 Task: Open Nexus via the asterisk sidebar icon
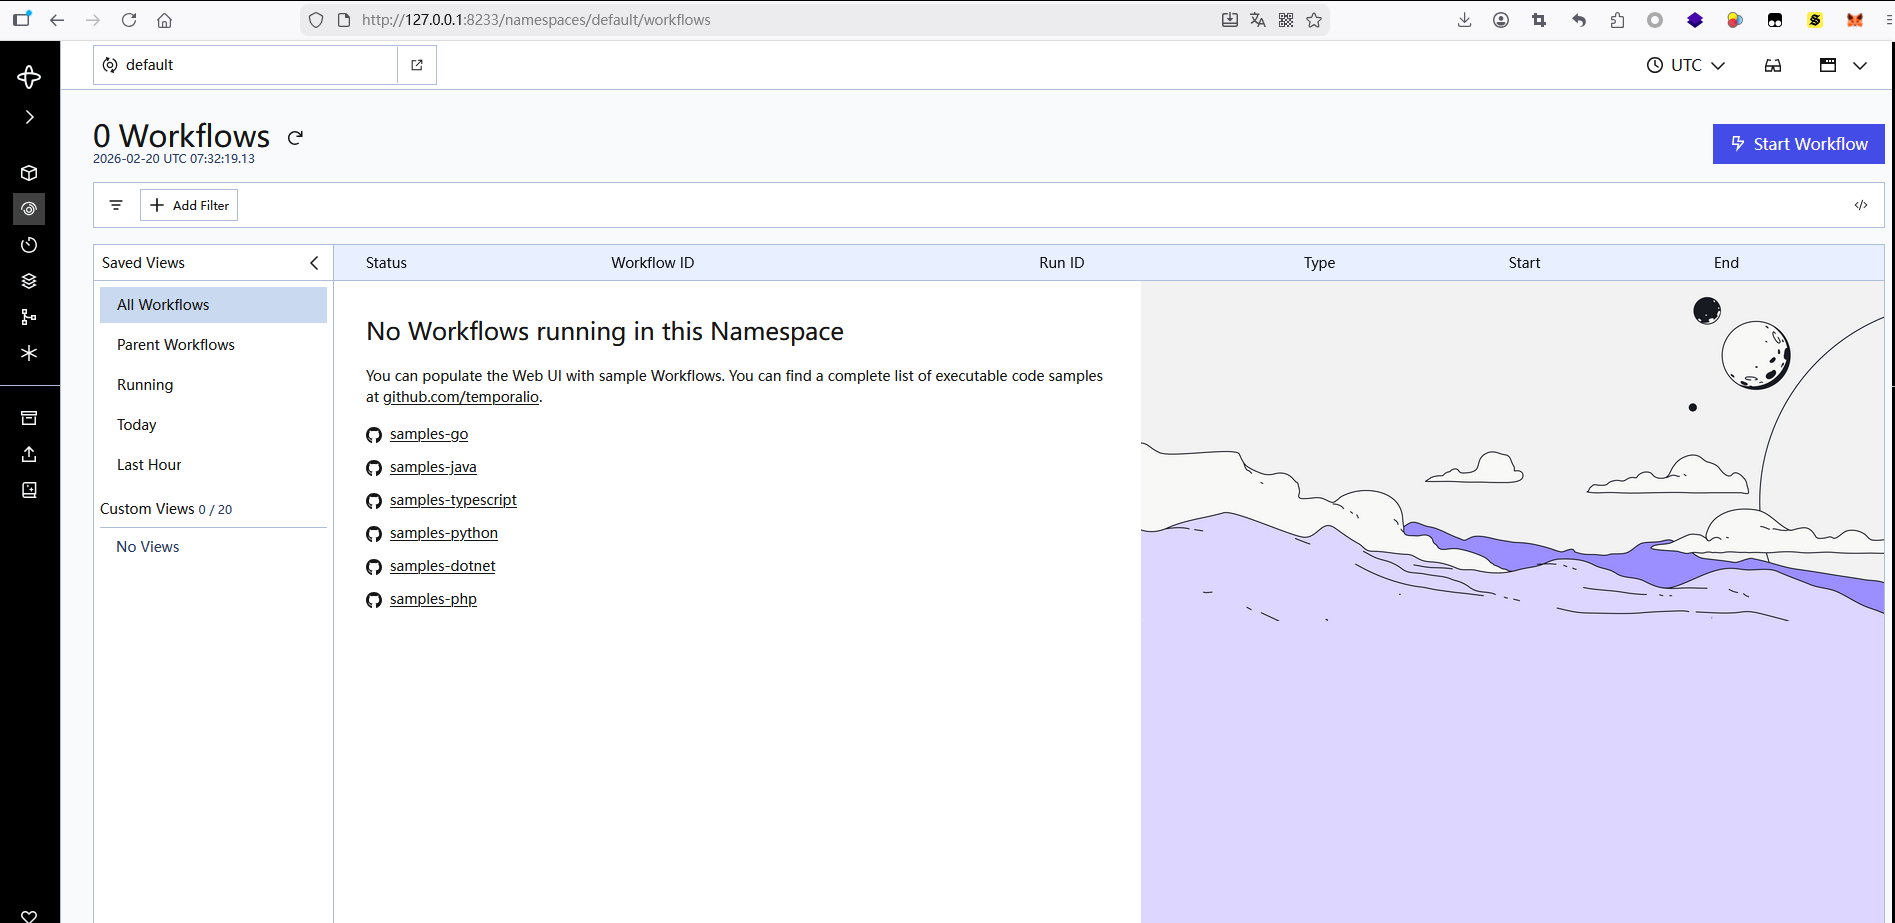(x=29, y=353)
